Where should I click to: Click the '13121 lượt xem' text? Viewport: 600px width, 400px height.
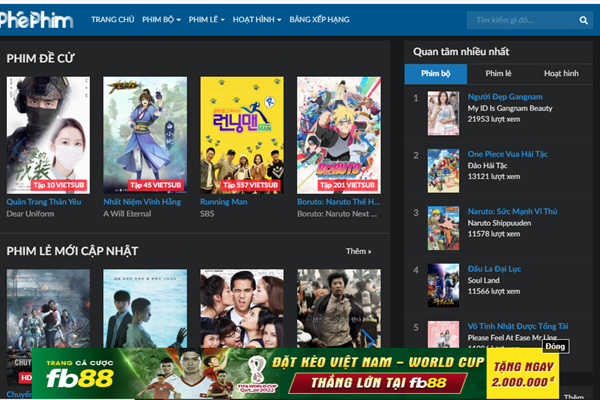(x=494, y=176)
